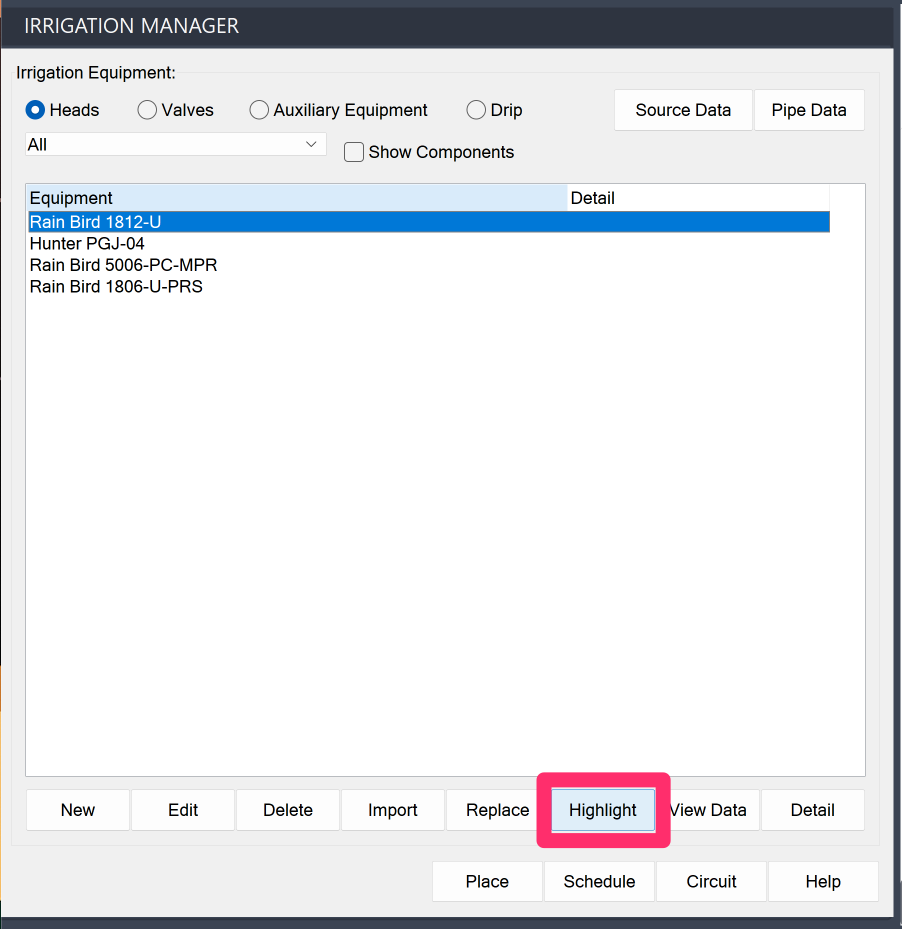Click the Circuit button
This screenshot has width=902, height=929.
coord(711,882)
